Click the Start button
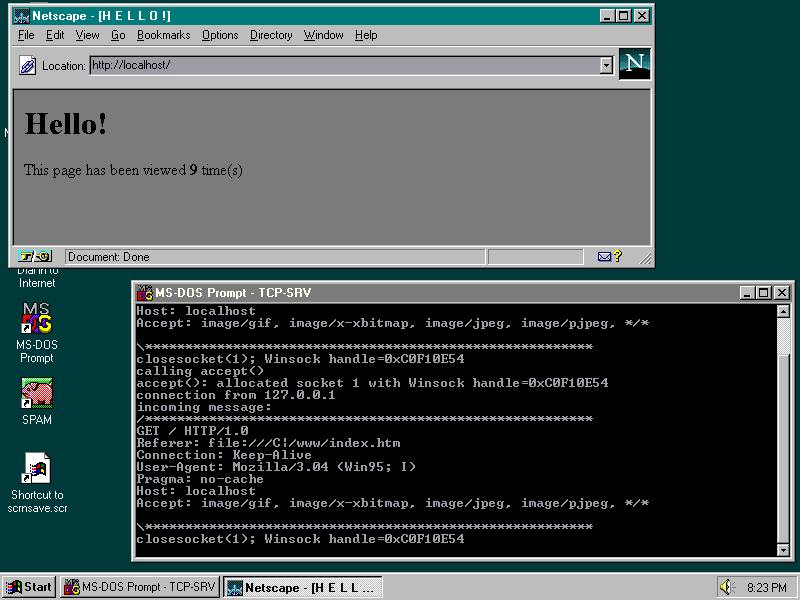This screenshot has width=800, height=600. 29,587
